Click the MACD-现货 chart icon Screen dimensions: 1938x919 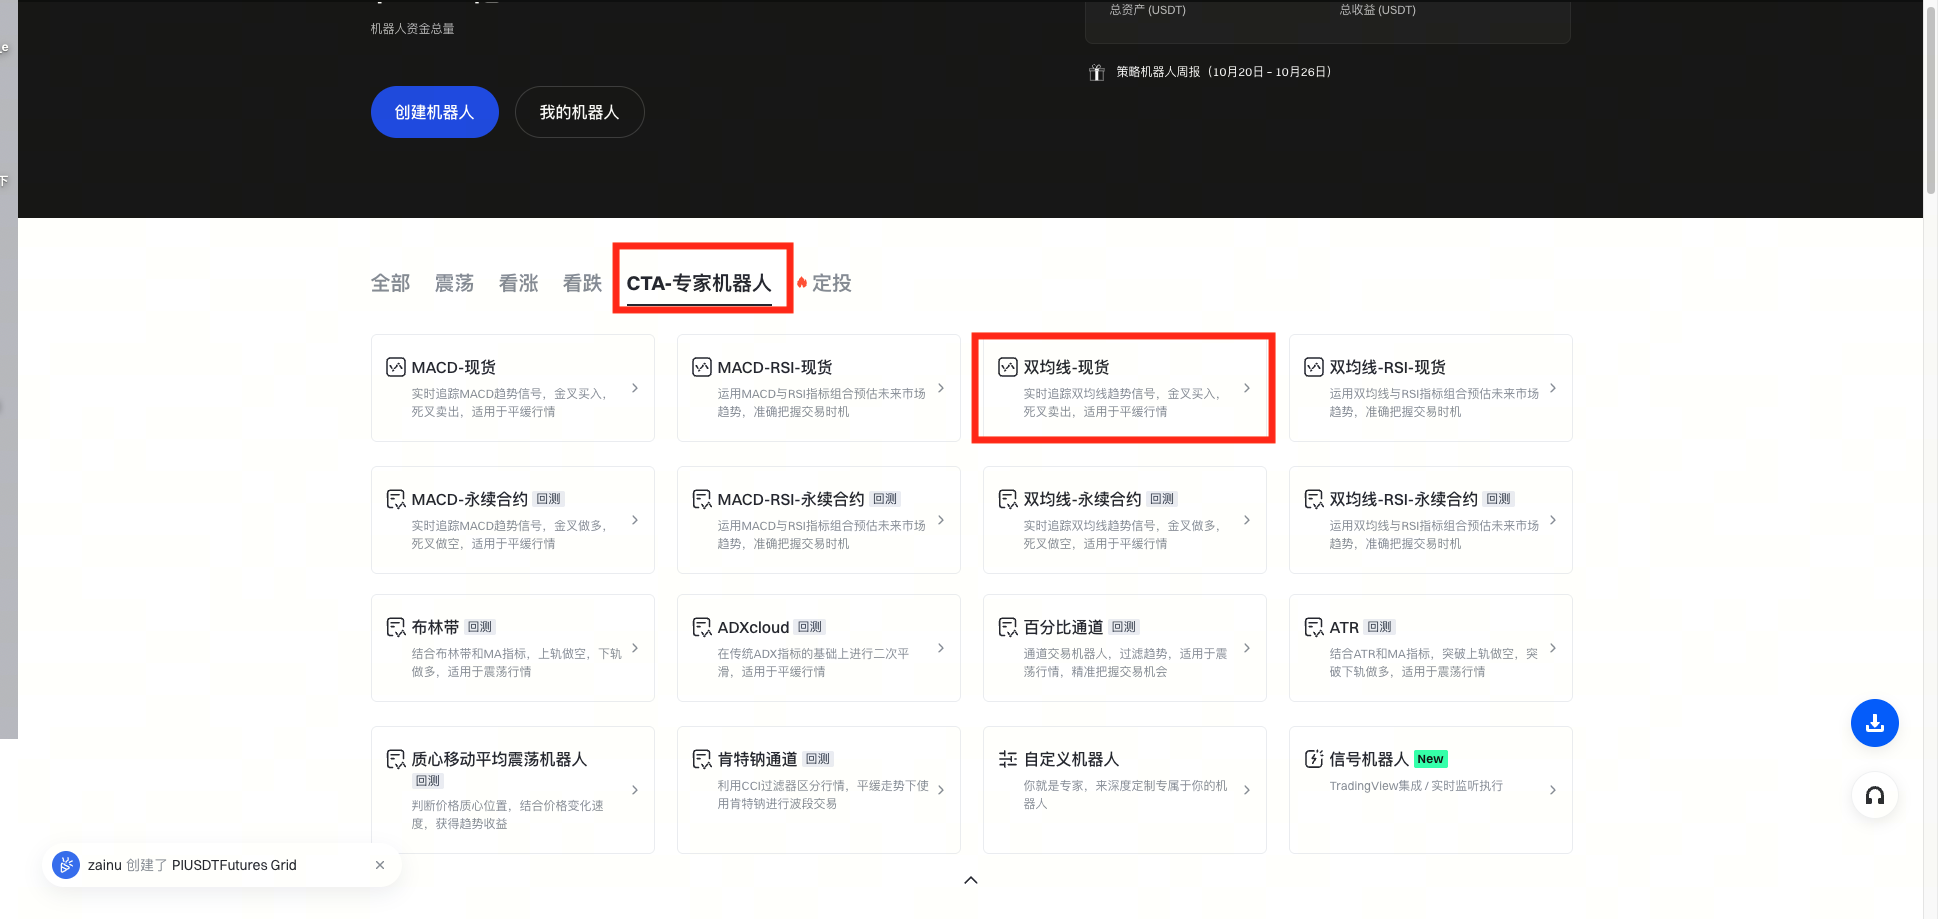[396, 367]
